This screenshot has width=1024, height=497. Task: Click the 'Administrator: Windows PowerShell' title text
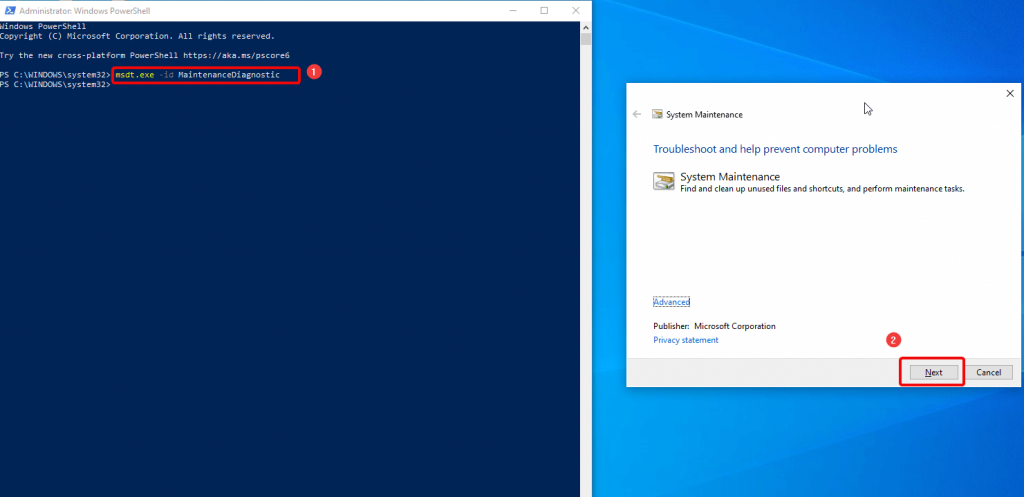[x=85, y=11]
